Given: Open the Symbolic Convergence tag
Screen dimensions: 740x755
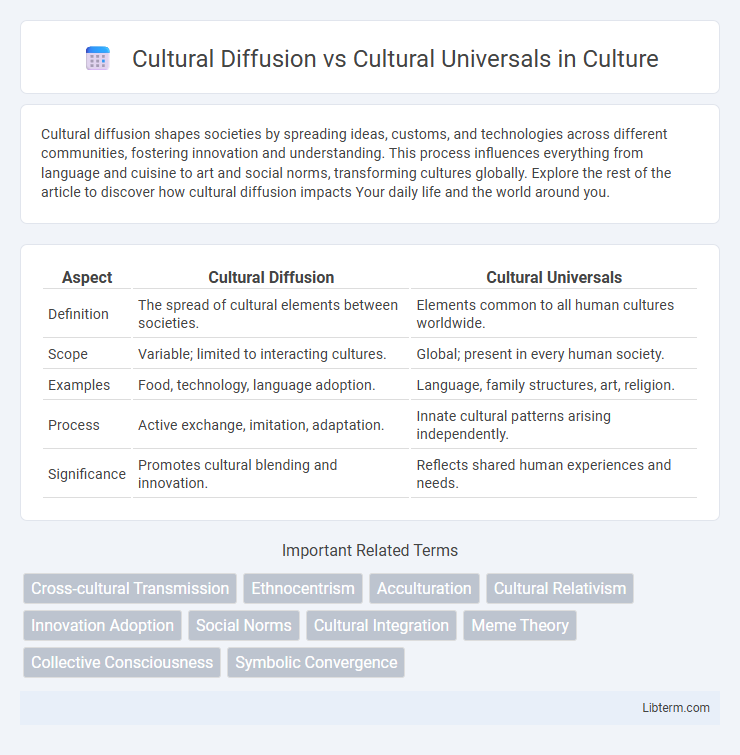Looking at the screenshot, I should pyautogui.click(x=316, y=663).
